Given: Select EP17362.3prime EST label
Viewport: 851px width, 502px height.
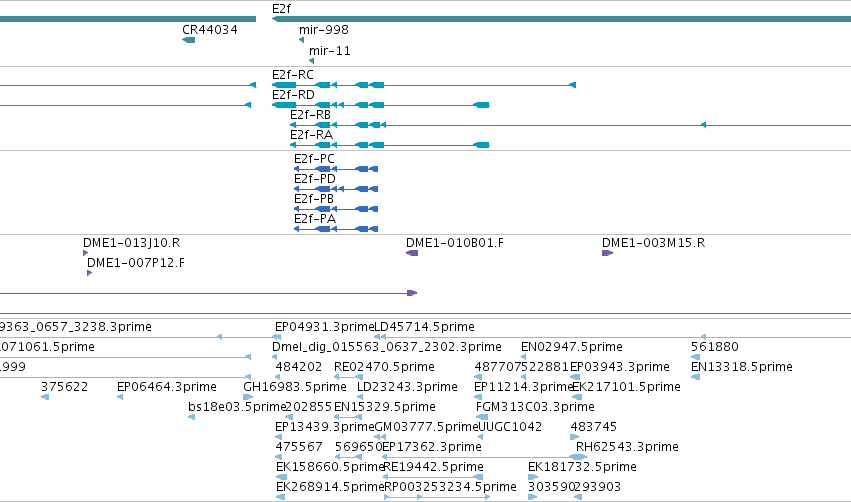Looking at the screenshot, I should click(x=432, y=448).
